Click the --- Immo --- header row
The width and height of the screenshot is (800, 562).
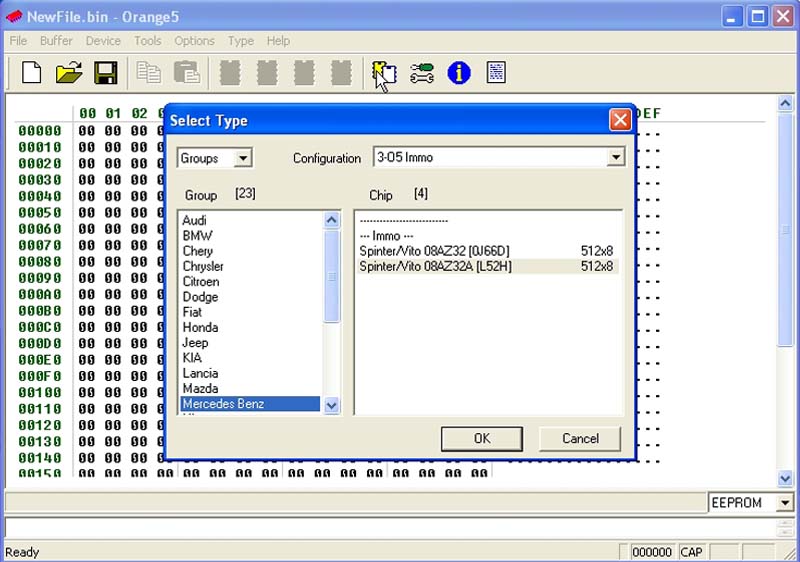[488, 236]
